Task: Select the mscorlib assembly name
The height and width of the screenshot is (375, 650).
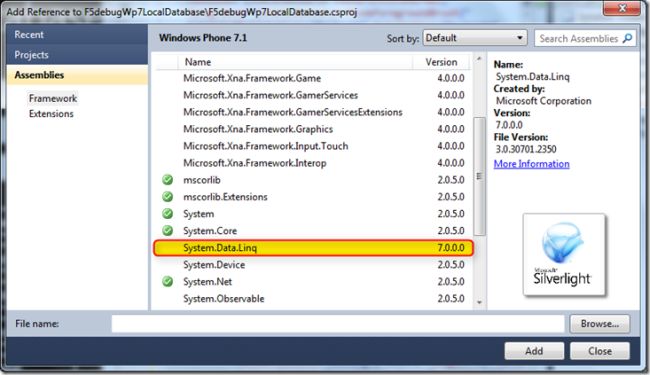Action: click(x=202, y=180)
